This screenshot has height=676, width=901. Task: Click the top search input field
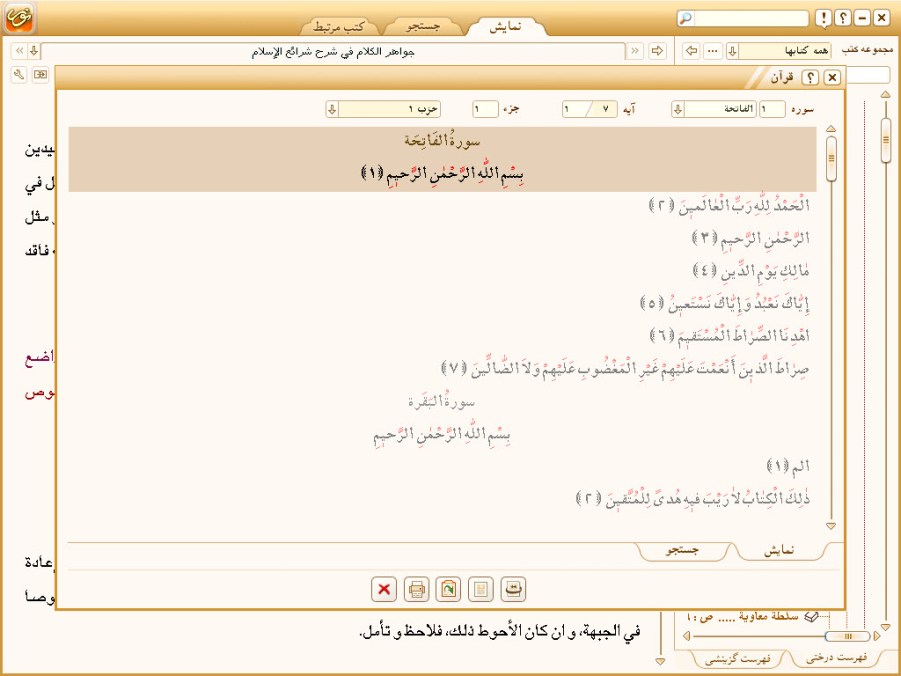tap(750, 18)
